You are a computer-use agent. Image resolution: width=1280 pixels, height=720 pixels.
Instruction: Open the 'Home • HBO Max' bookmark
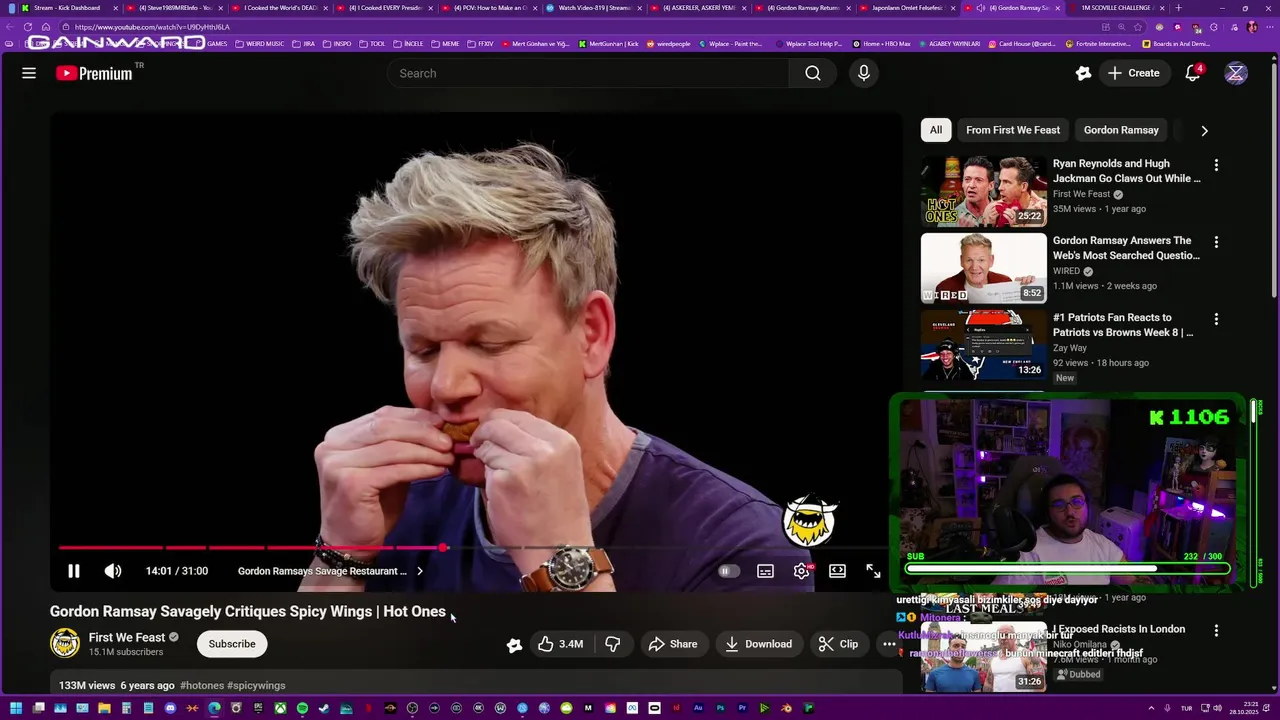point(882,44)
